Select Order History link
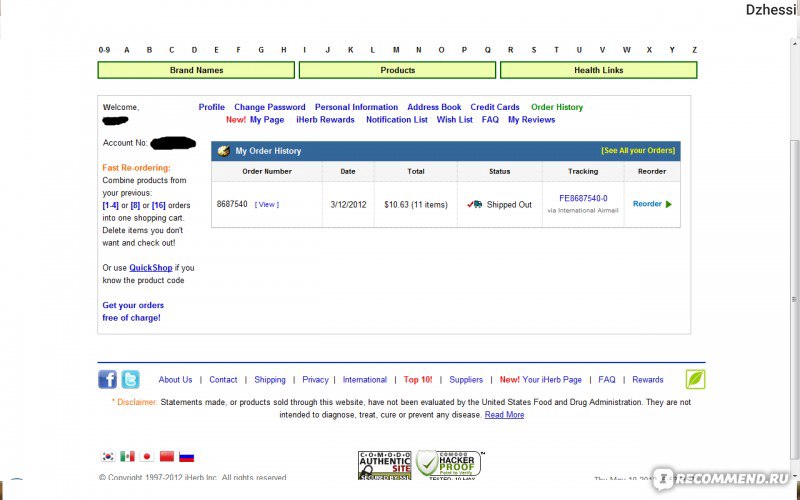 (x=557, y=107)
